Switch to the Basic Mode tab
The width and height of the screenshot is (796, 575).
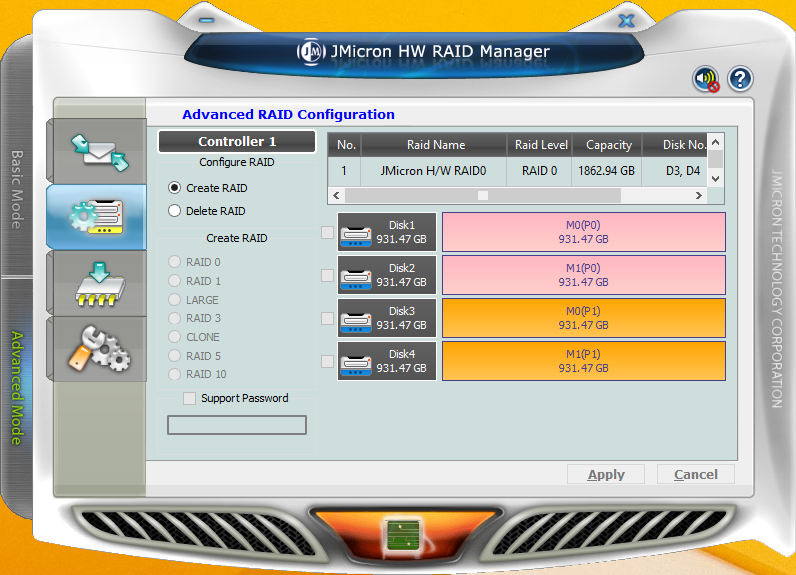17,189
